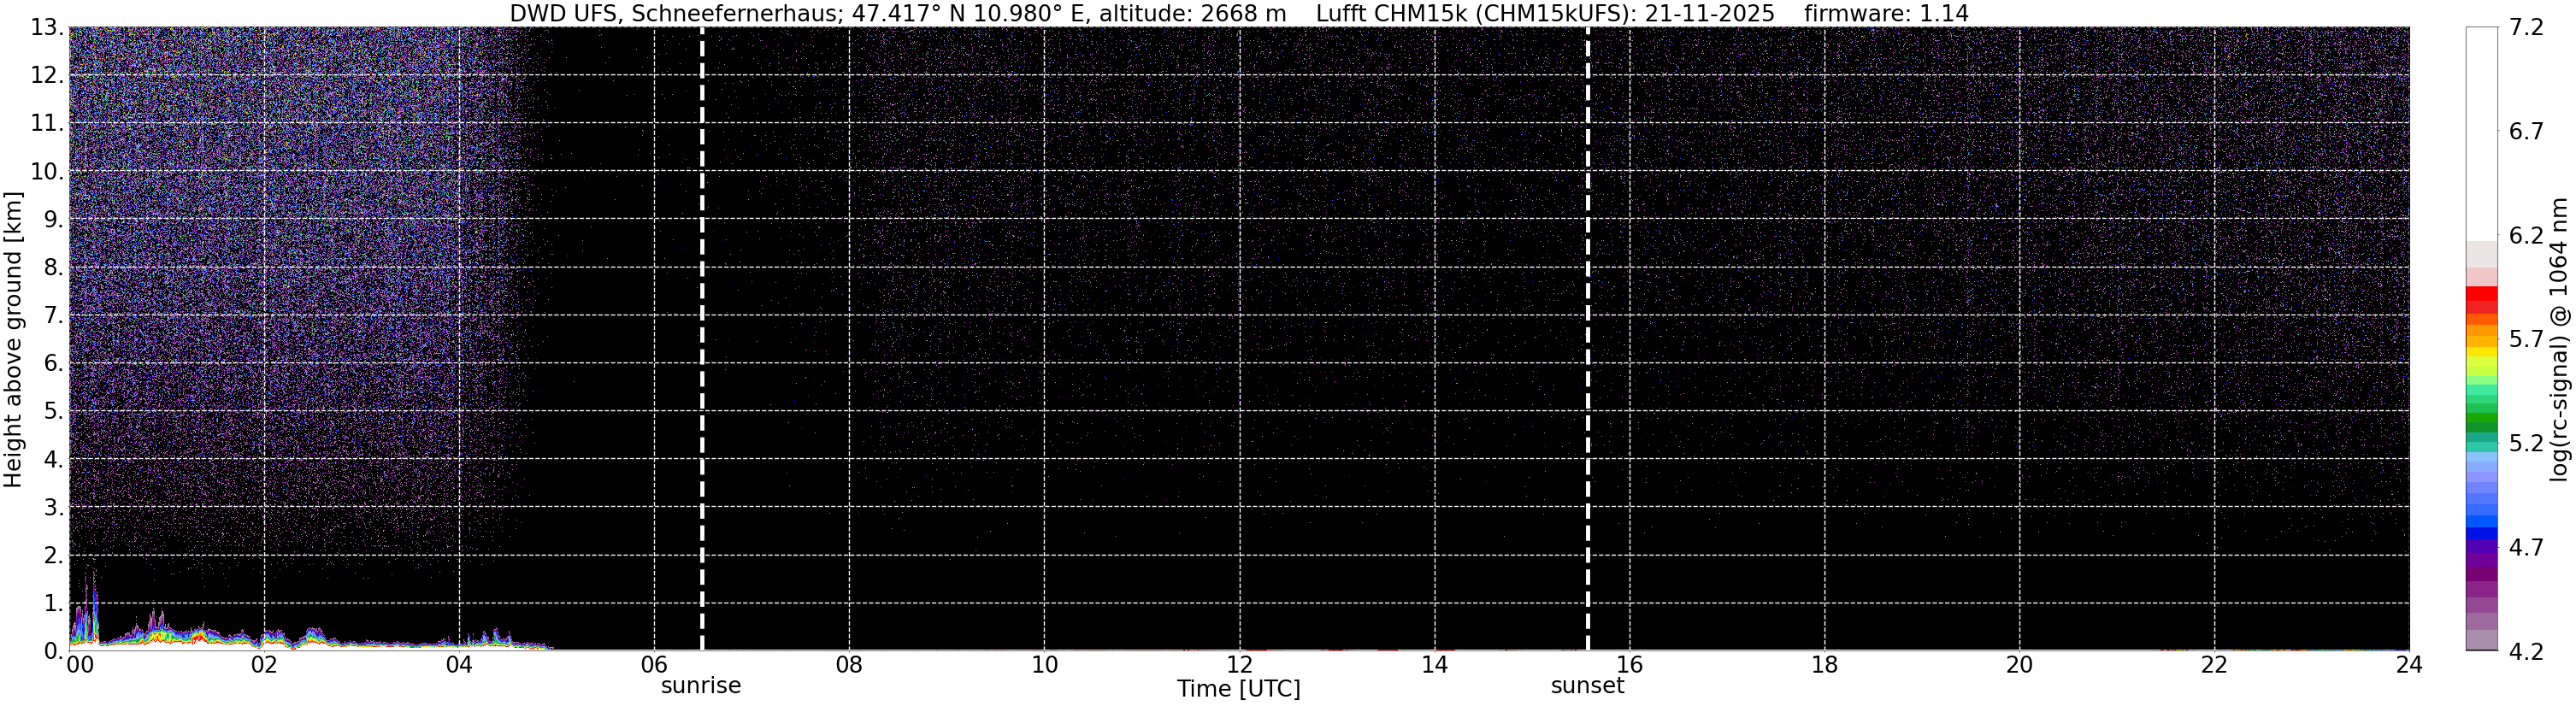Click x-axis tick label 22
This screenshot has height=706, width=2576.
[x=2214, y=665]
